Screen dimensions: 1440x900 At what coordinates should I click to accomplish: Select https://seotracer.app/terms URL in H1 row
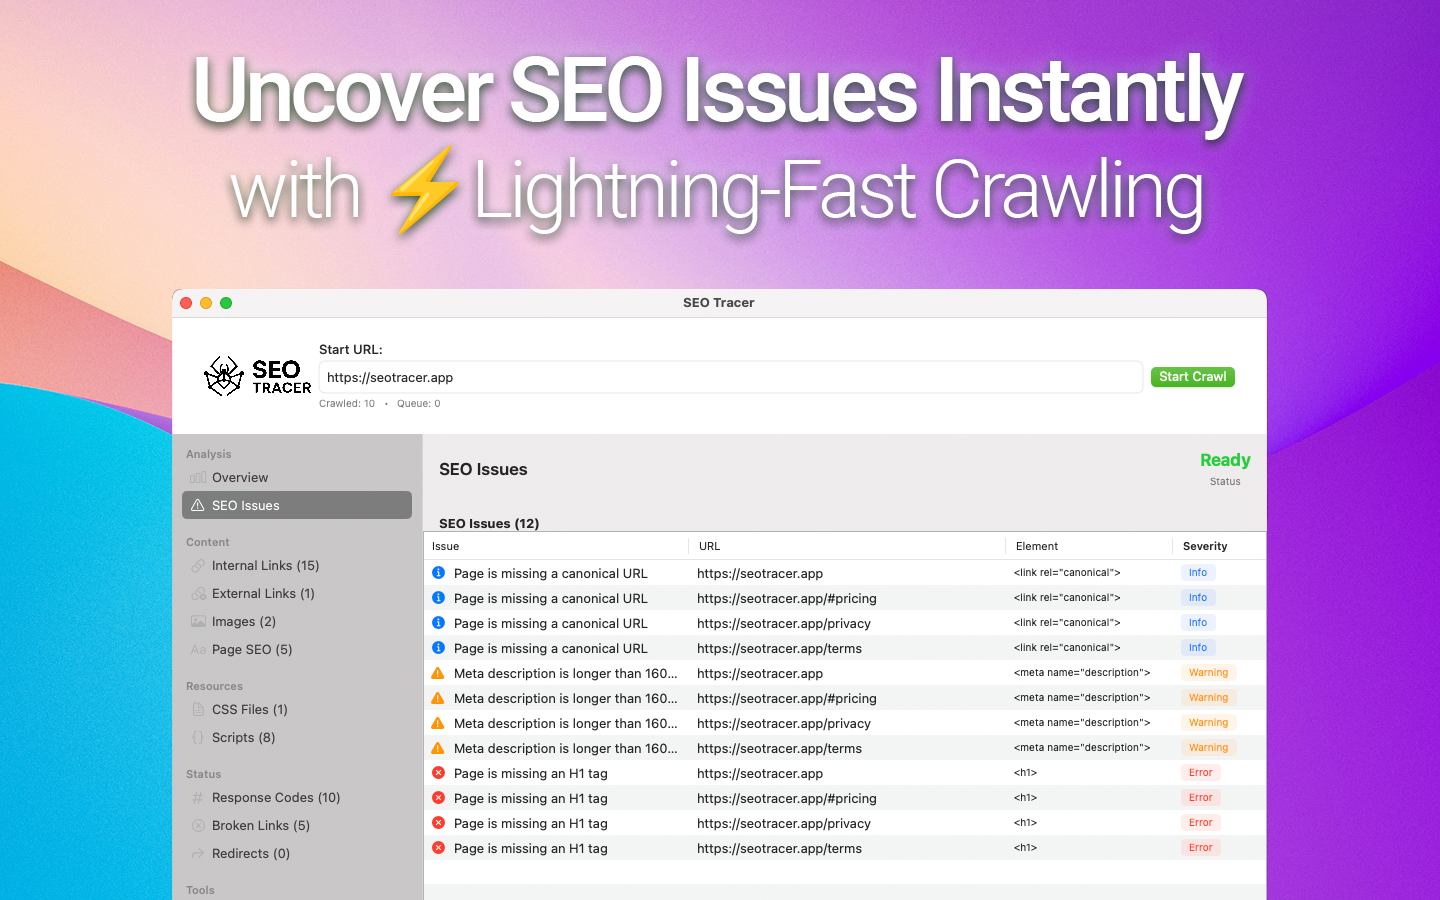[779, 848]
